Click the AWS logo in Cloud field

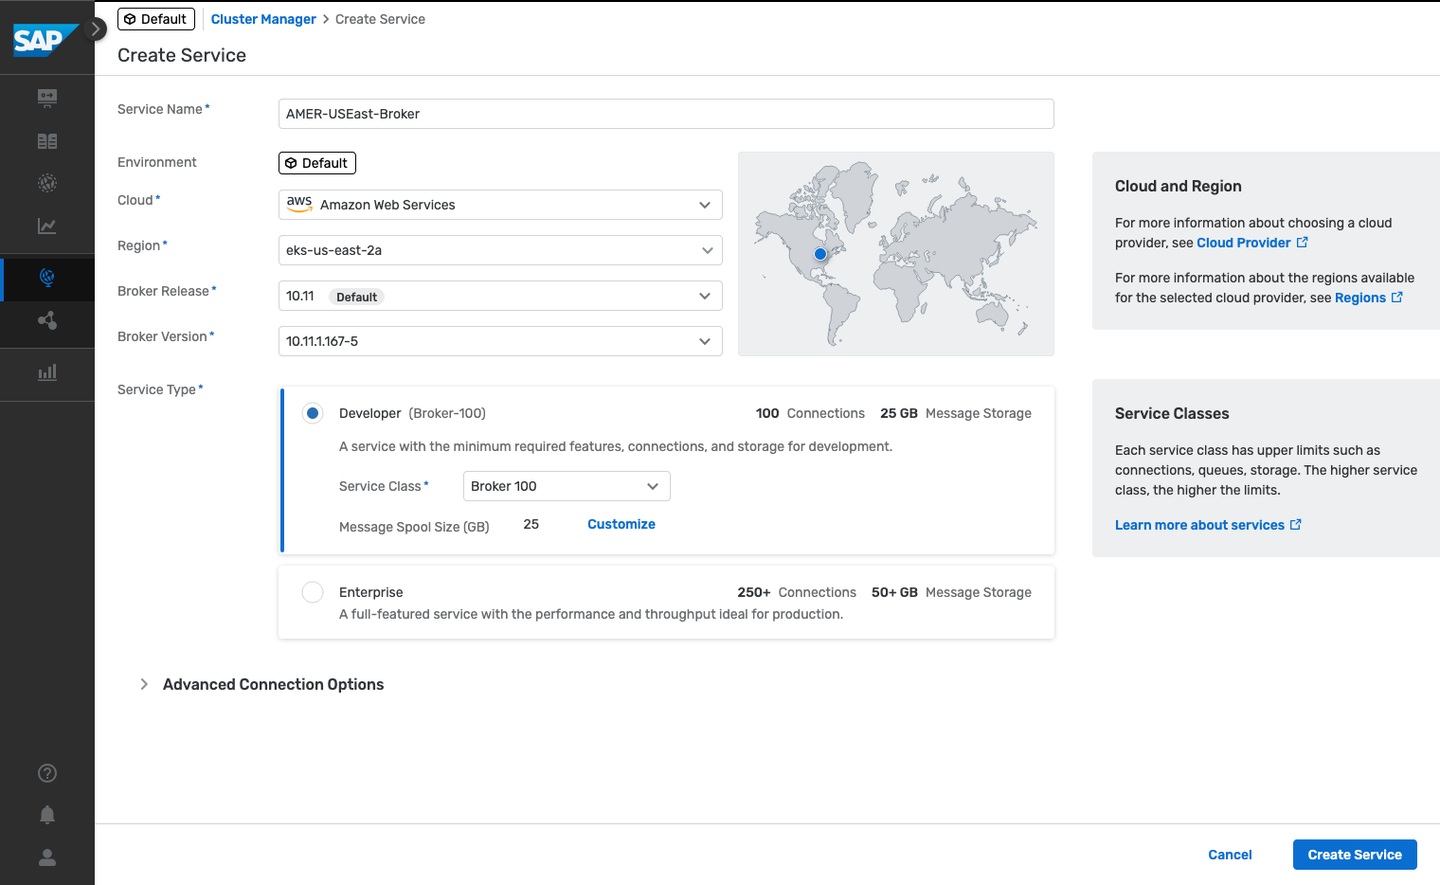(x=299, y=203)
